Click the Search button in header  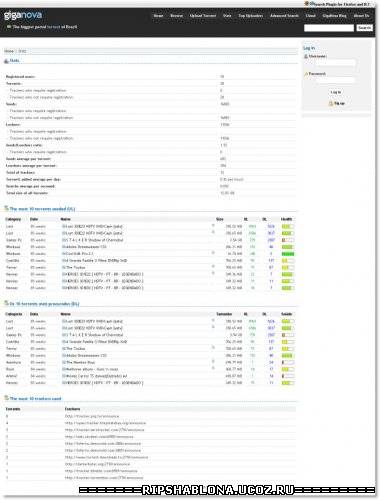(x=364, y=28)
